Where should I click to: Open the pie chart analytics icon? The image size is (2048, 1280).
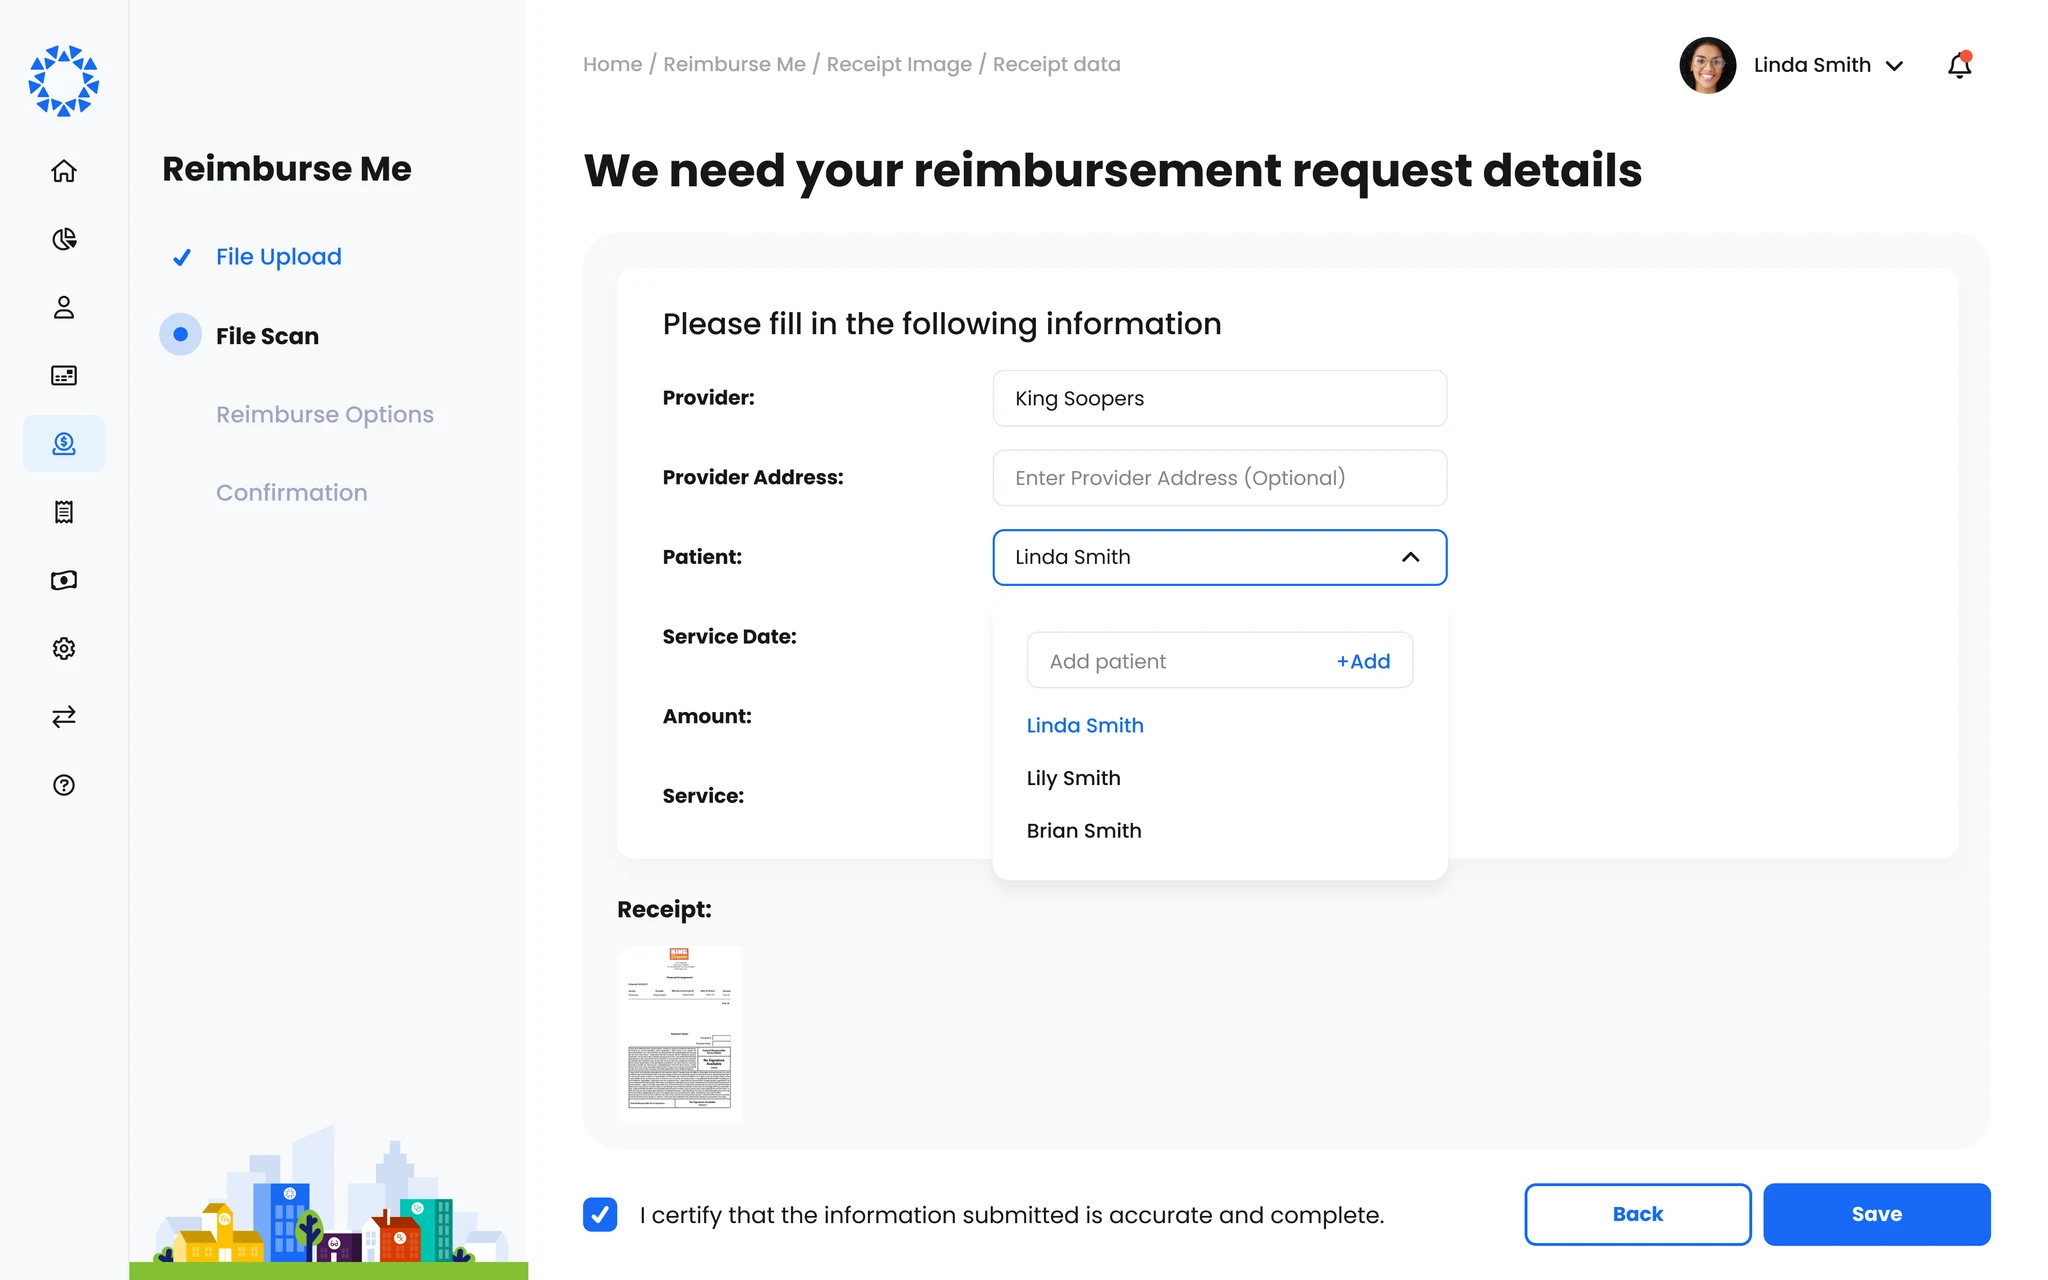[x=64, y=239]
